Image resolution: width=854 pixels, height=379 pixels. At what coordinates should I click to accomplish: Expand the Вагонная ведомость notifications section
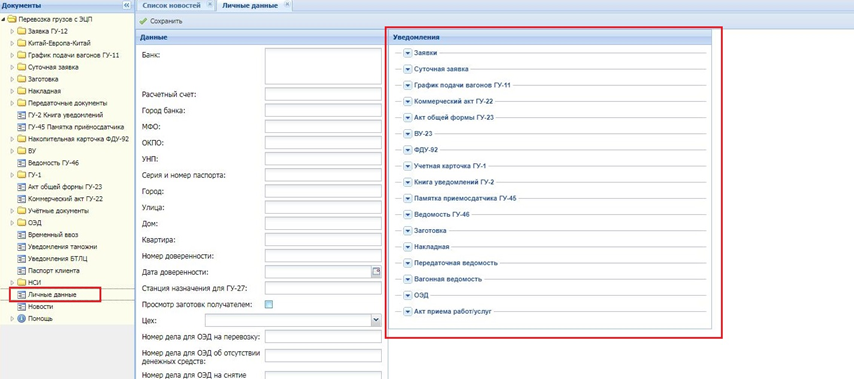pyautogui.click(x=407, y=279)
